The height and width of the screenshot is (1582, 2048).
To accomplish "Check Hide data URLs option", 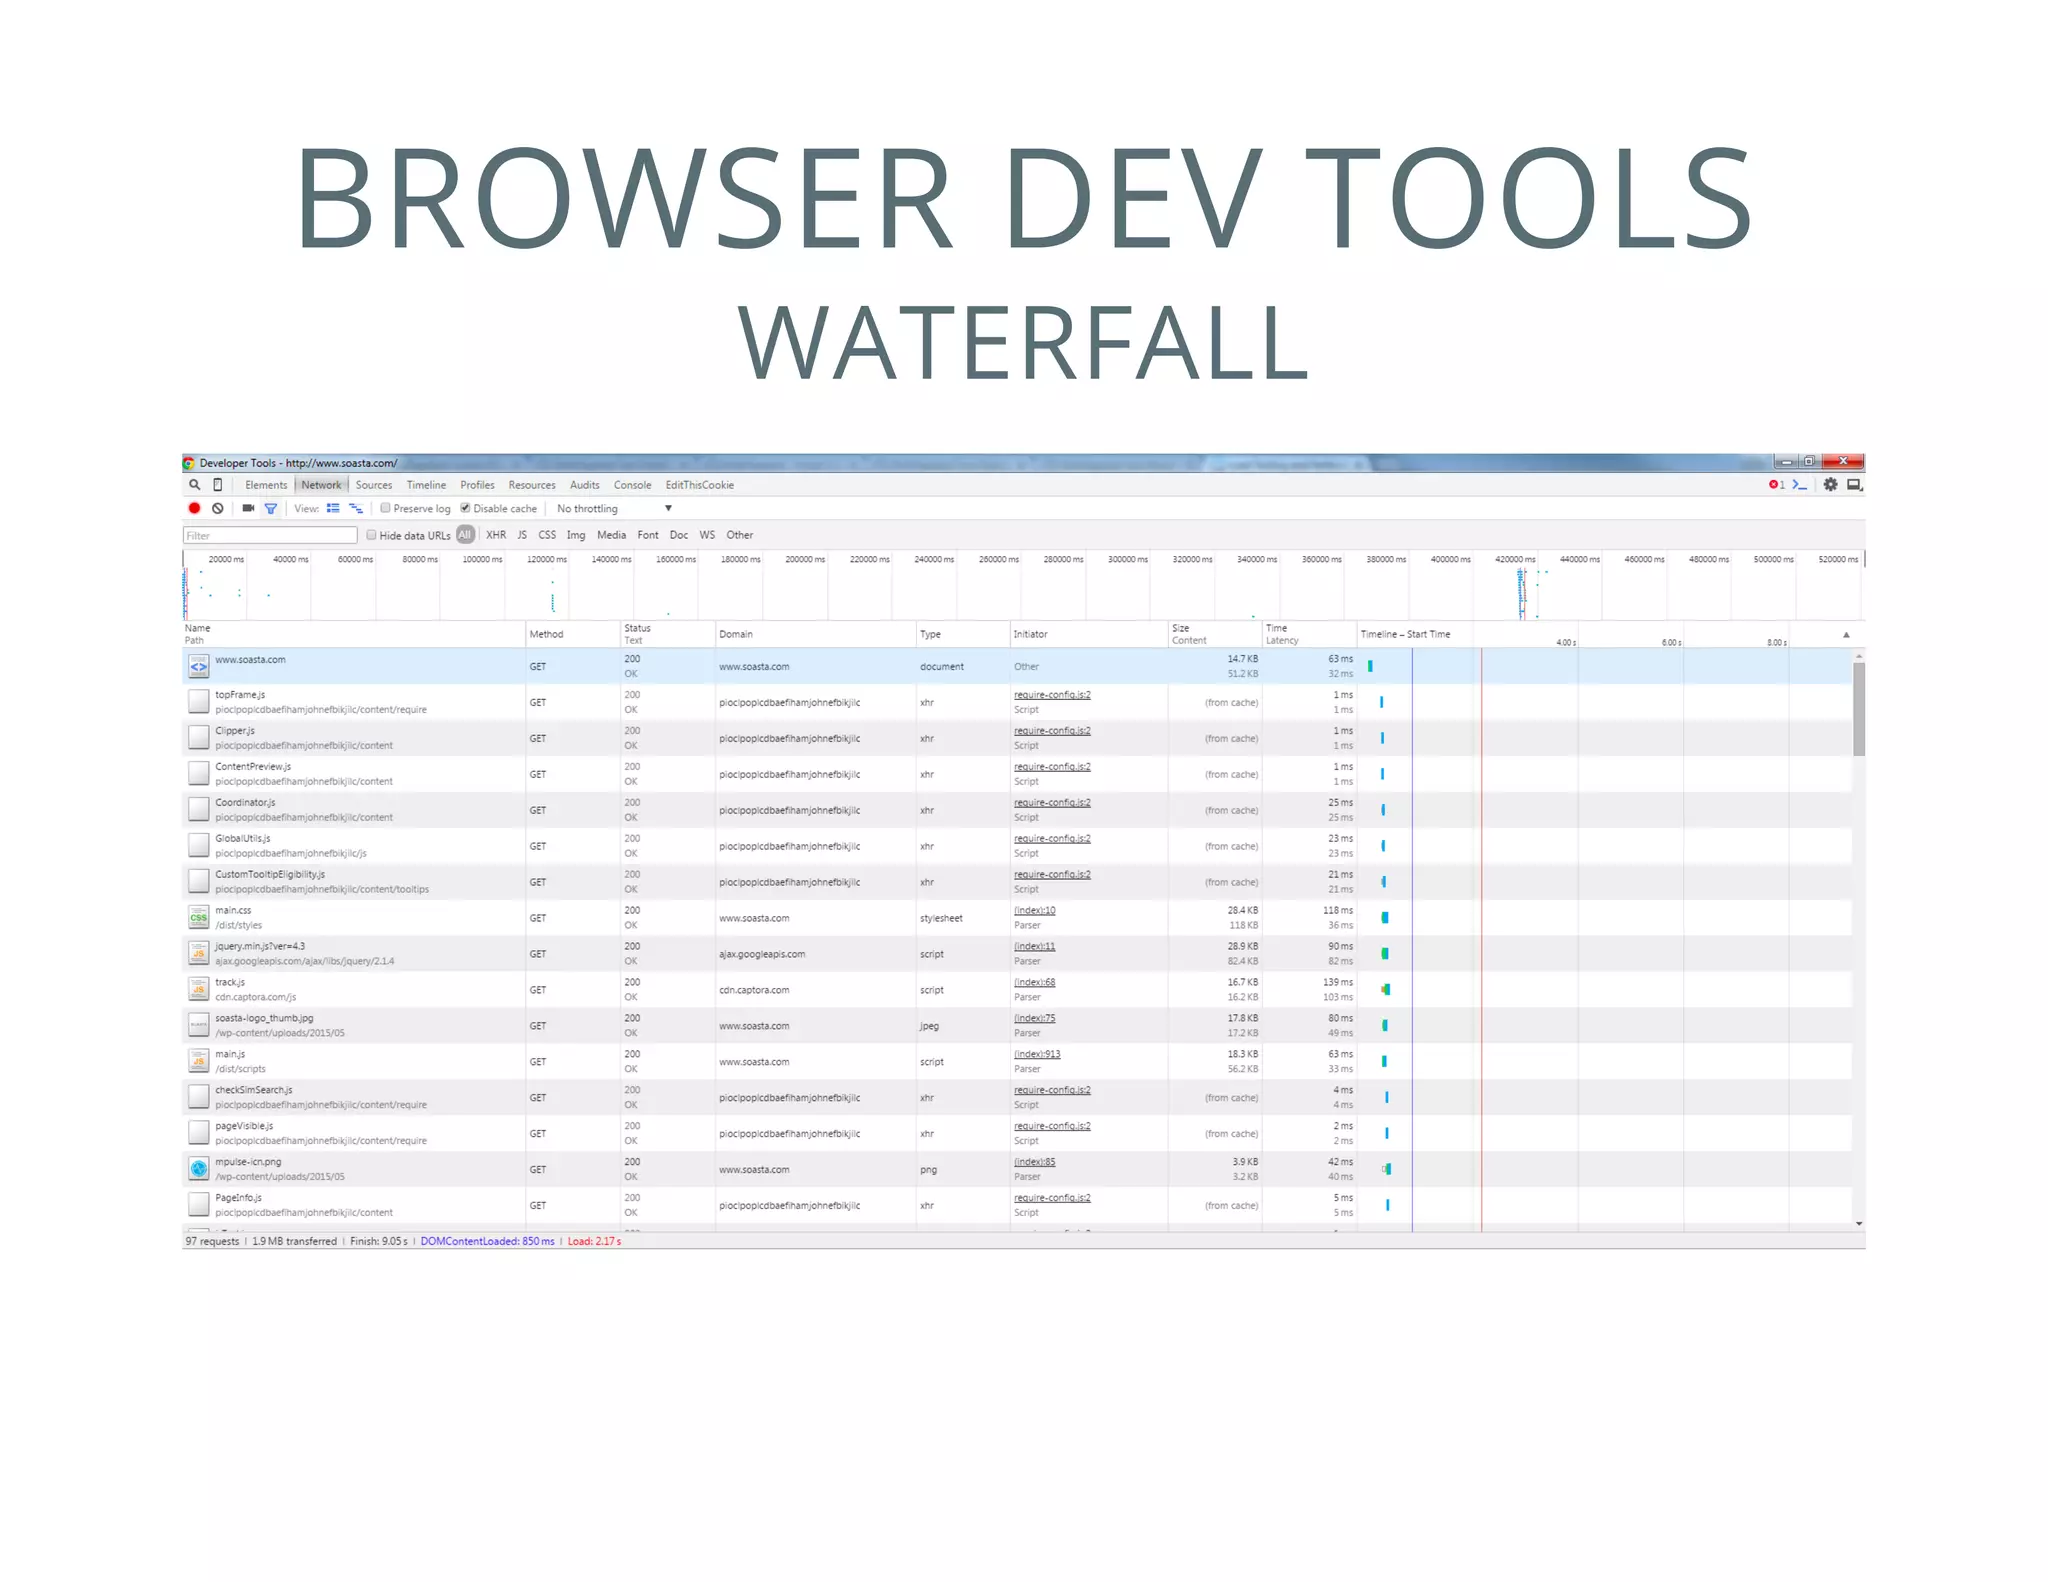I will 371,535.
